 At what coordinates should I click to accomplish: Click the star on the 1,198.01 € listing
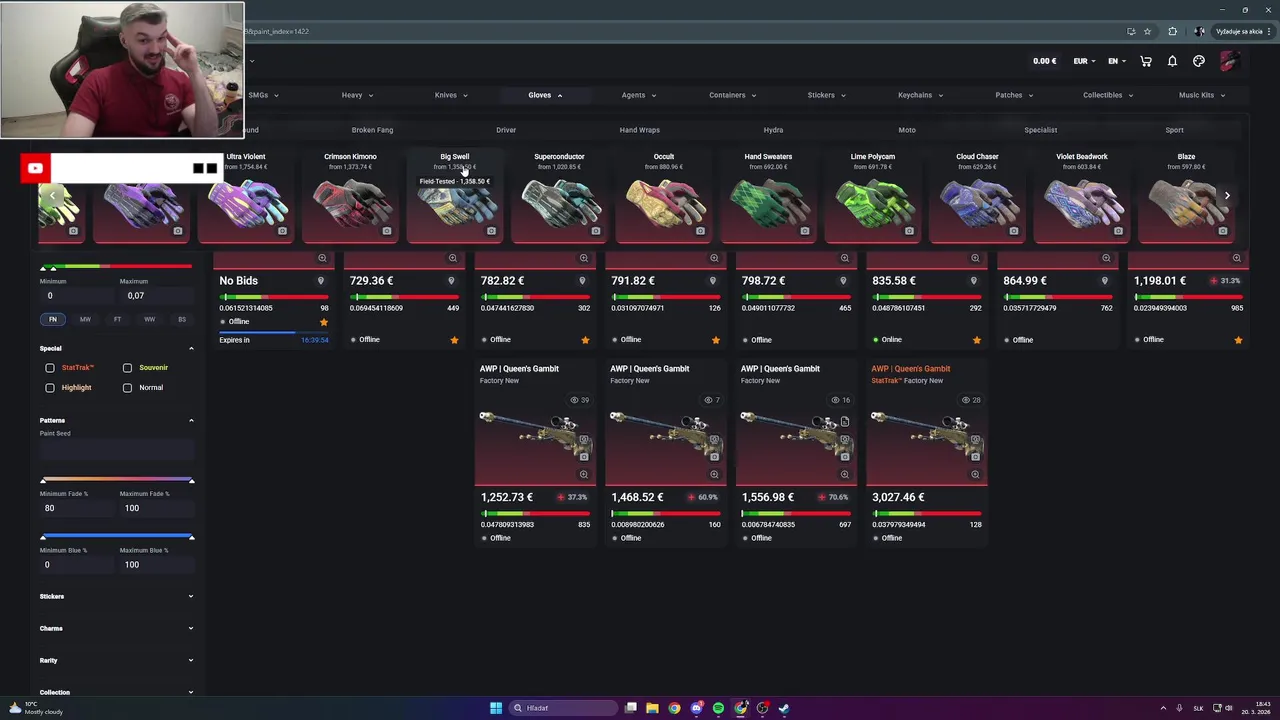[1238, 340]
